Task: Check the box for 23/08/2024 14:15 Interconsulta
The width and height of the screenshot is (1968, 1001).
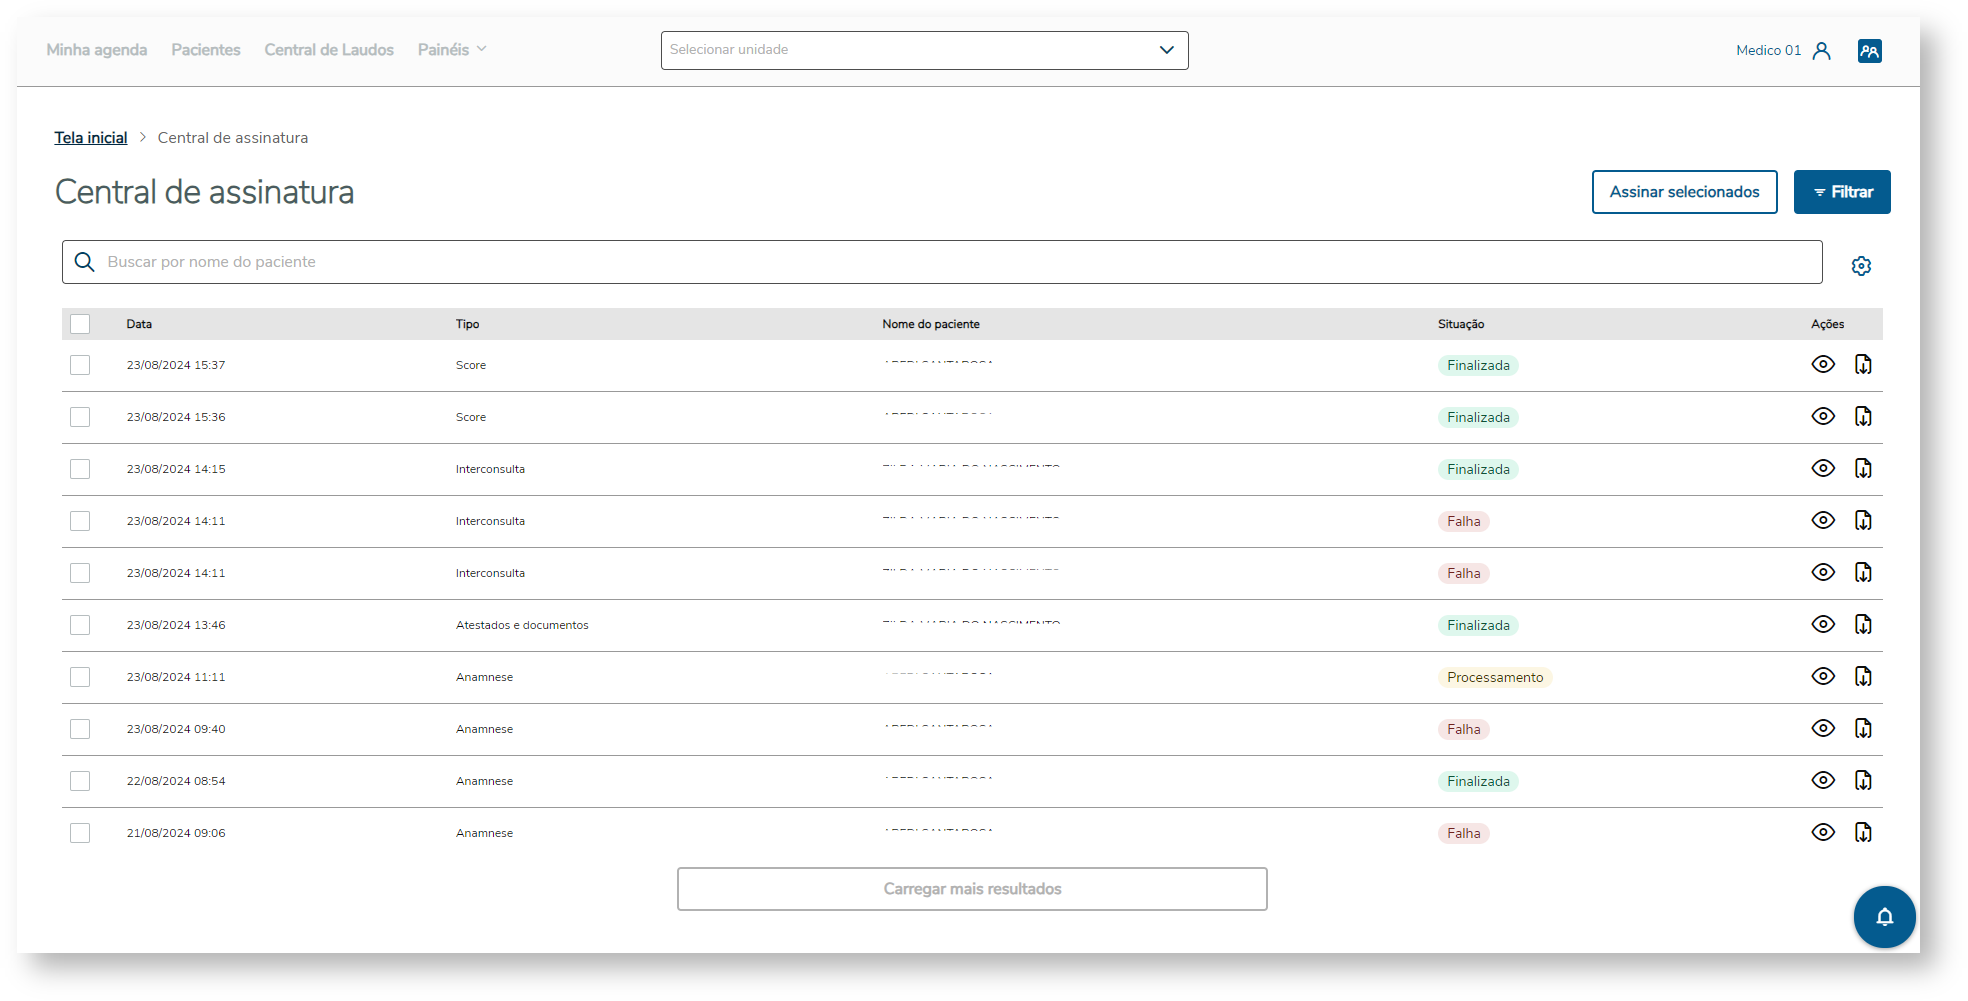Action: point(80,469)
